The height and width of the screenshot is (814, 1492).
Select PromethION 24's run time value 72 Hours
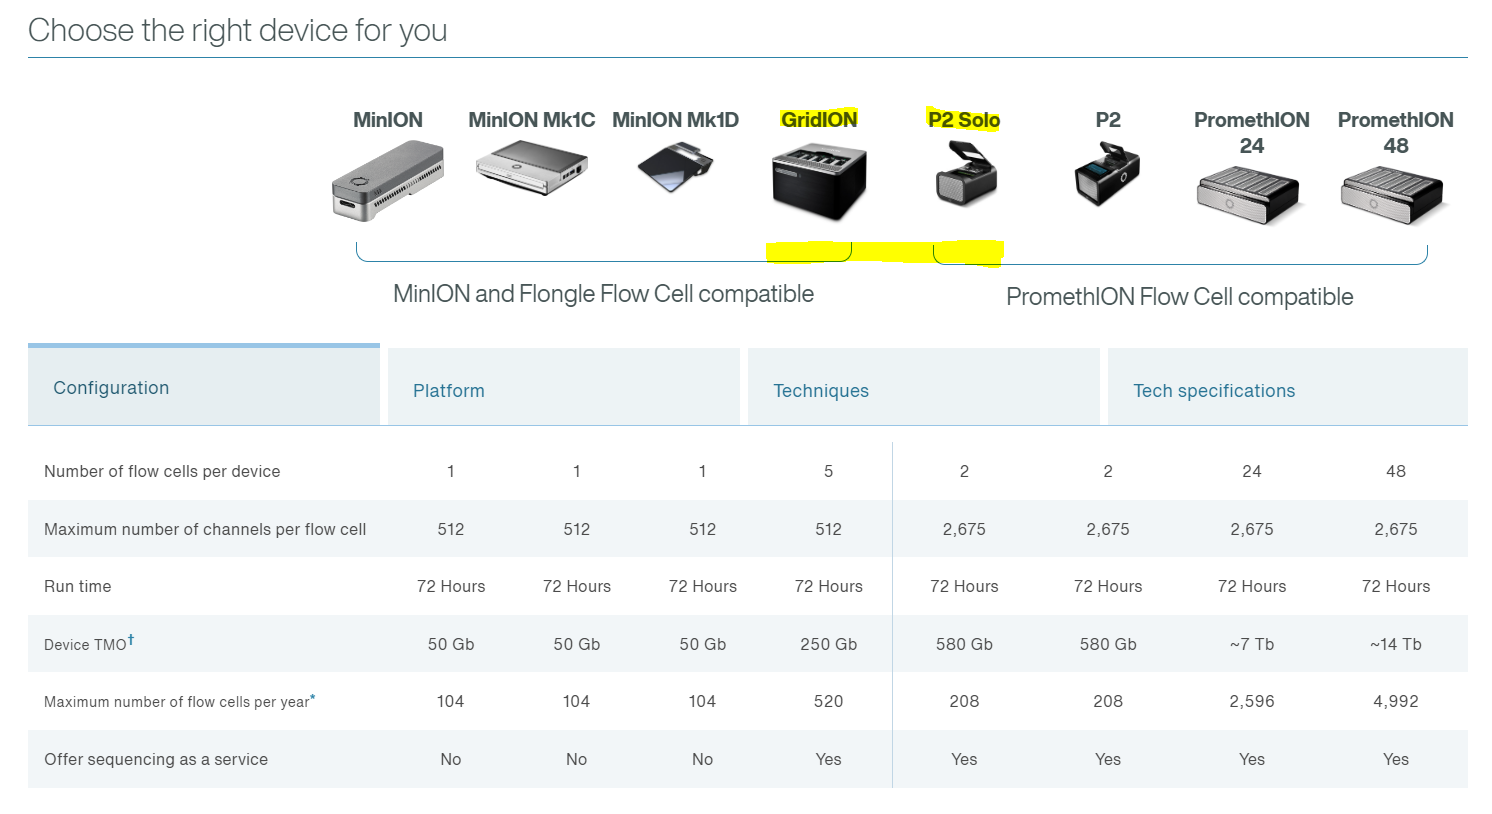pyautogui.click(x=1252, y=586)
